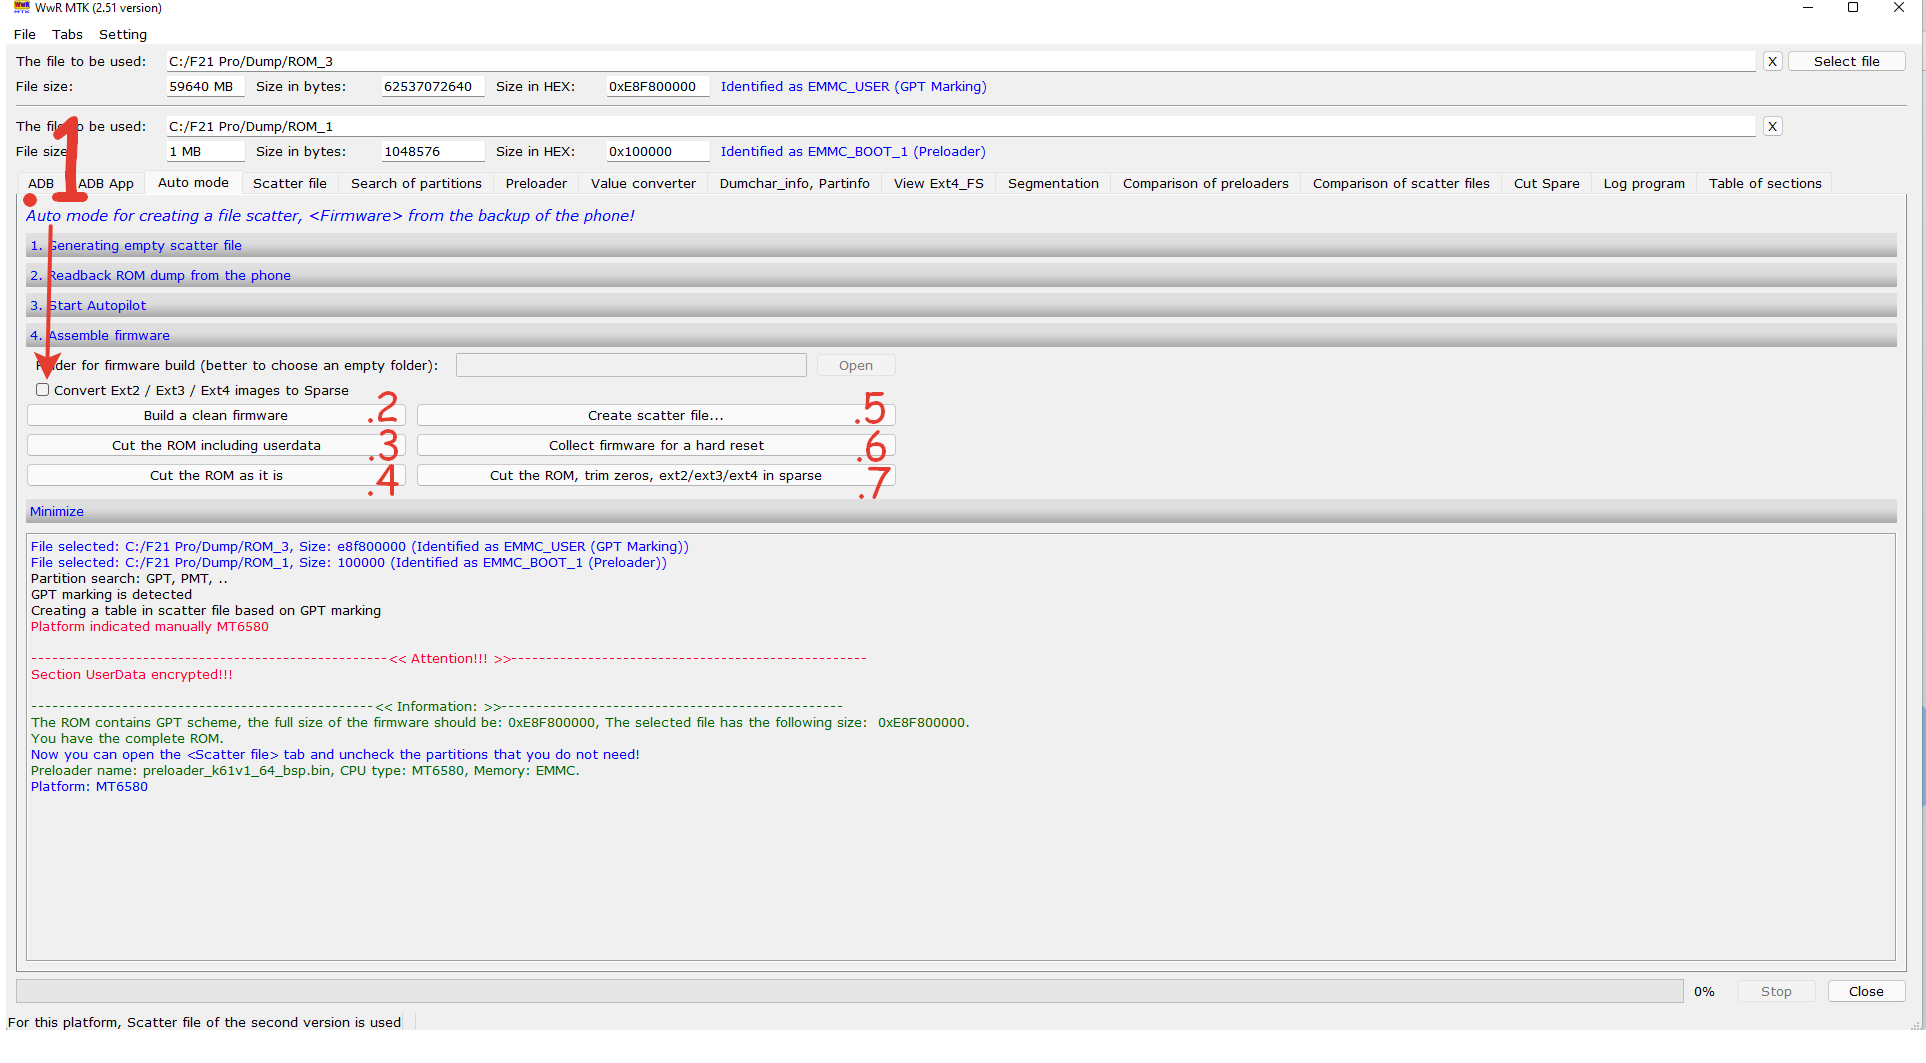
Task: Click 'Identified as EMMC_BOOT_1 (Preloader)' text
Action: (853, 151)
